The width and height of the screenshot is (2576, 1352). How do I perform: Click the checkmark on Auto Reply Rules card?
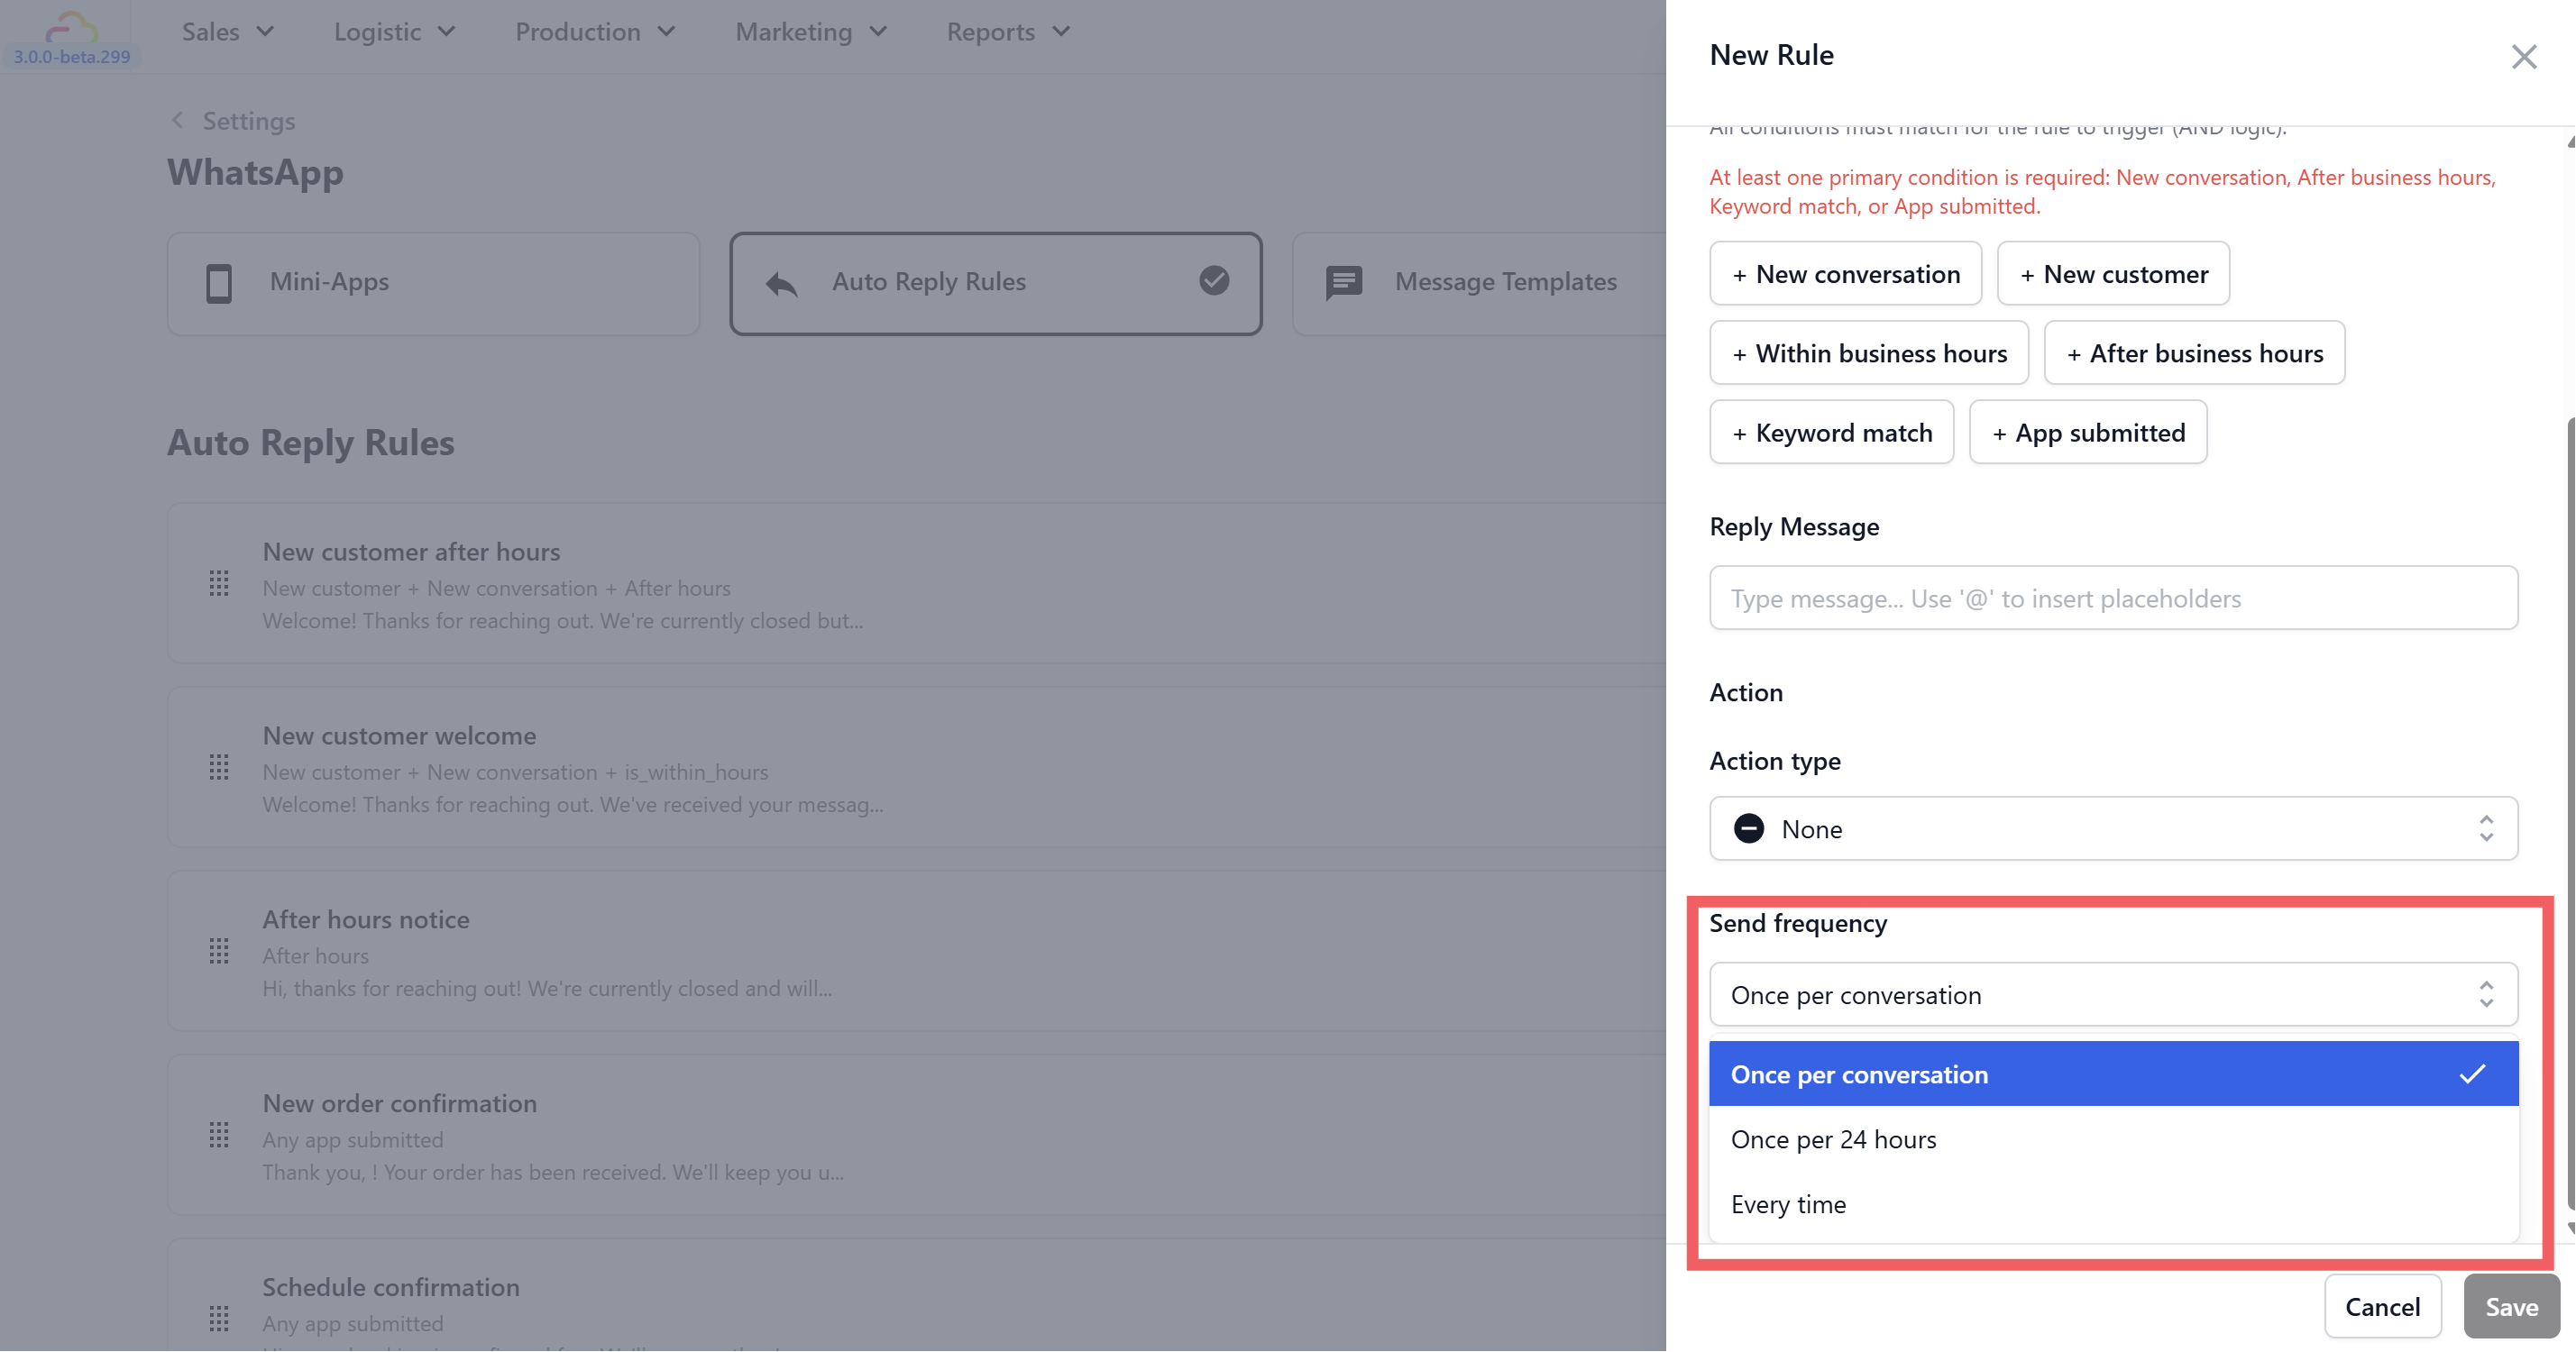click(x=1214, y=281)
